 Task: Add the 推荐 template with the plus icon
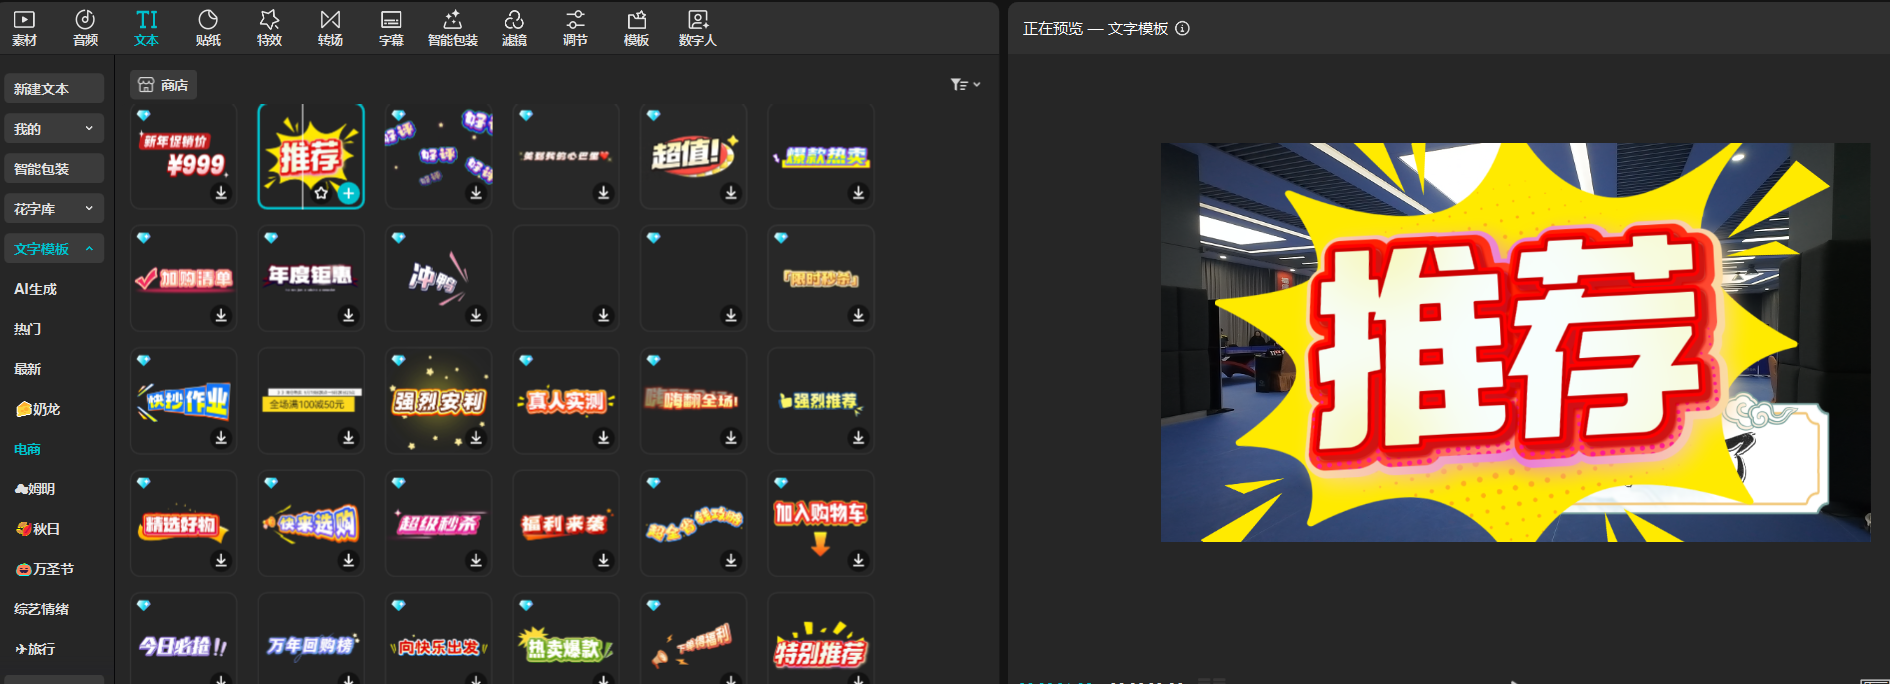click(348, 193)
